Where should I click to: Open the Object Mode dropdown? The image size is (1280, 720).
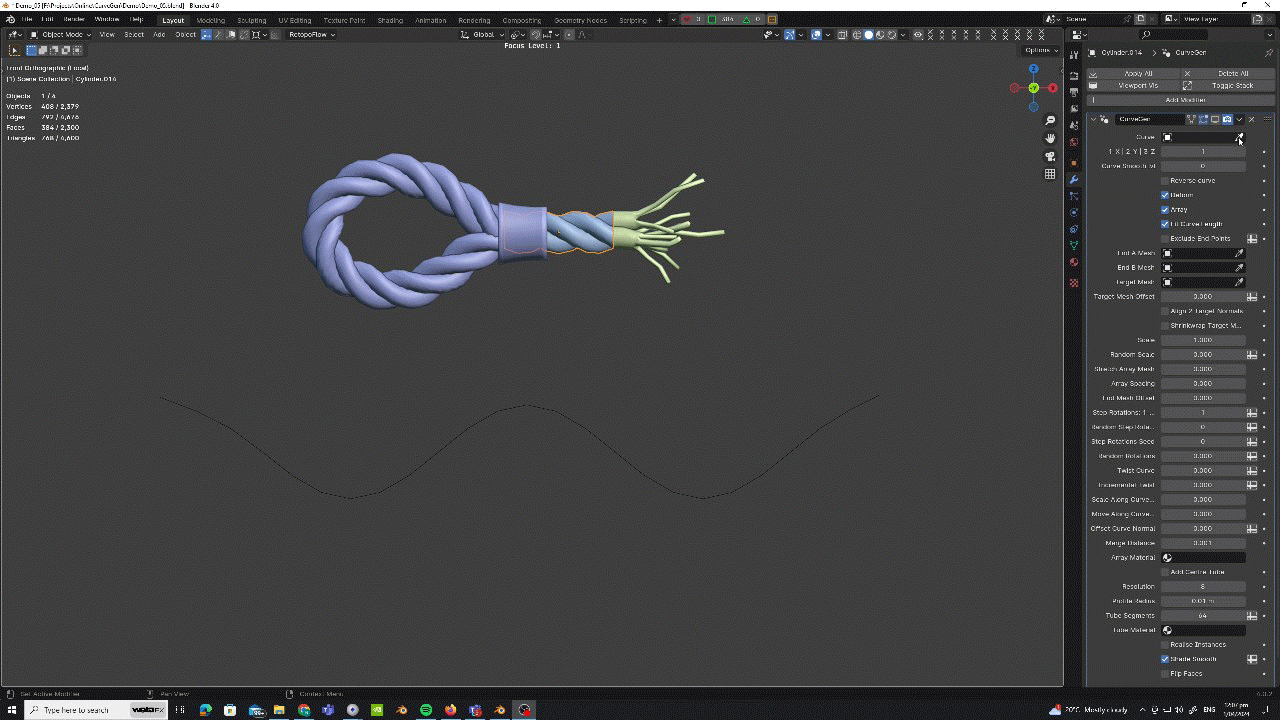[61, 35]
